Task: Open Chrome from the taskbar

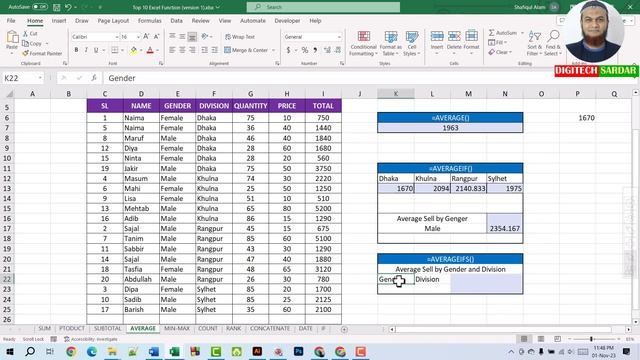Action: 71,351
